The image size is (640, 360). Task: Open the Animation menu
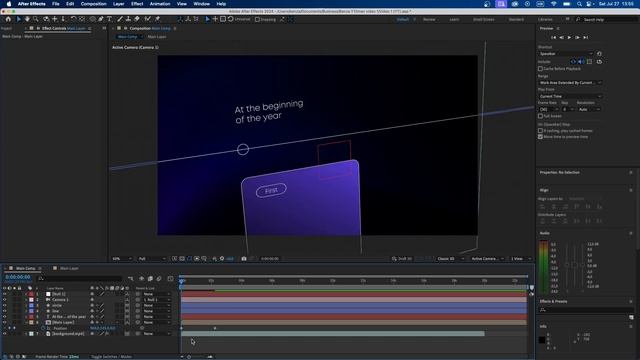point(160,4)
